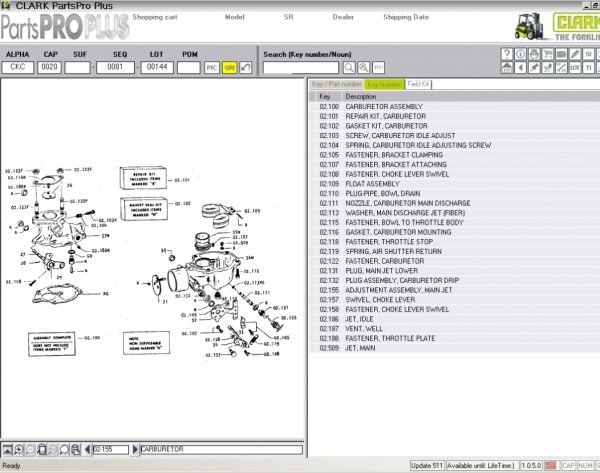Click the CARBURETOR description field

tap(221, 449)
